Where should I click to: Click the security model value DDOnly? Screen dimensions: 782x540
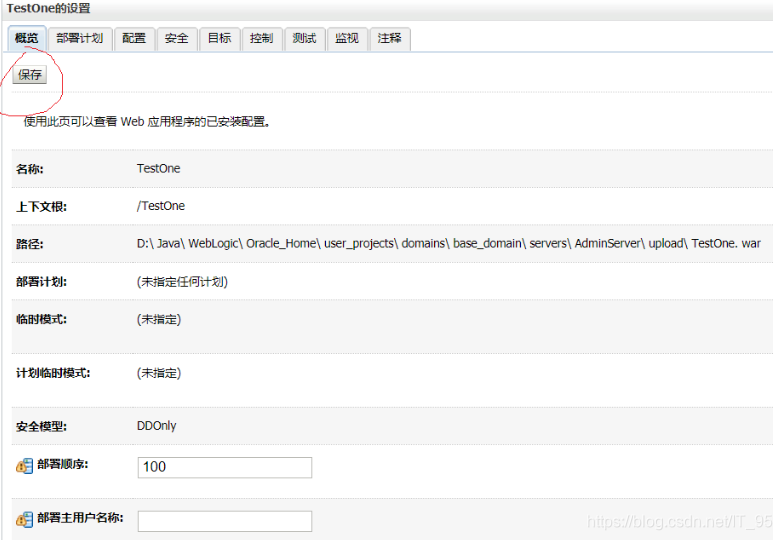point(157,426)
